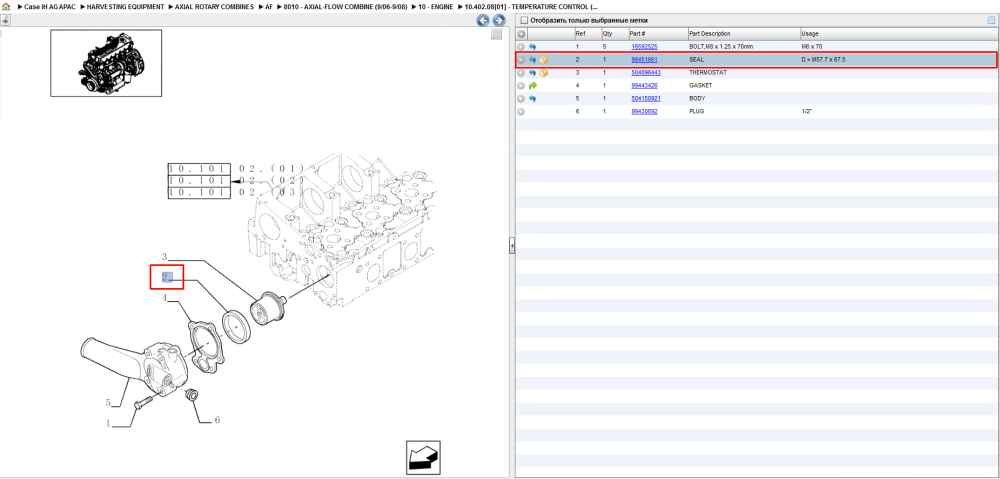Click blue arrow icon in SEAL row
The height and width of the screenshot is (479, 1000).
(533, 60)
